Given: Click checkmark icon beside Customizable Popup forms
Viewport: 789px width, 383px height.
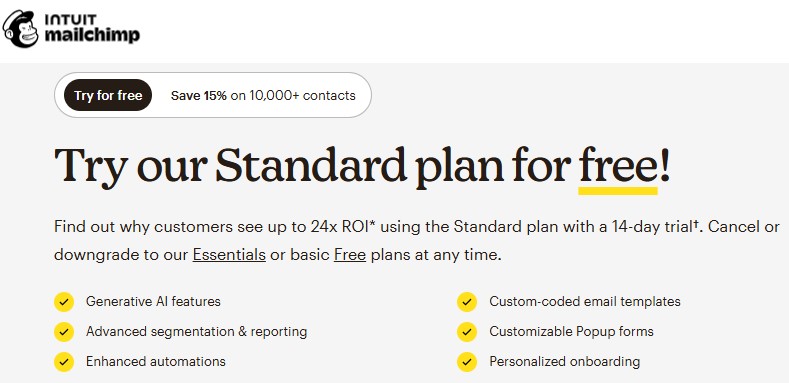Looking at the screenshot, I should (467, 332).
